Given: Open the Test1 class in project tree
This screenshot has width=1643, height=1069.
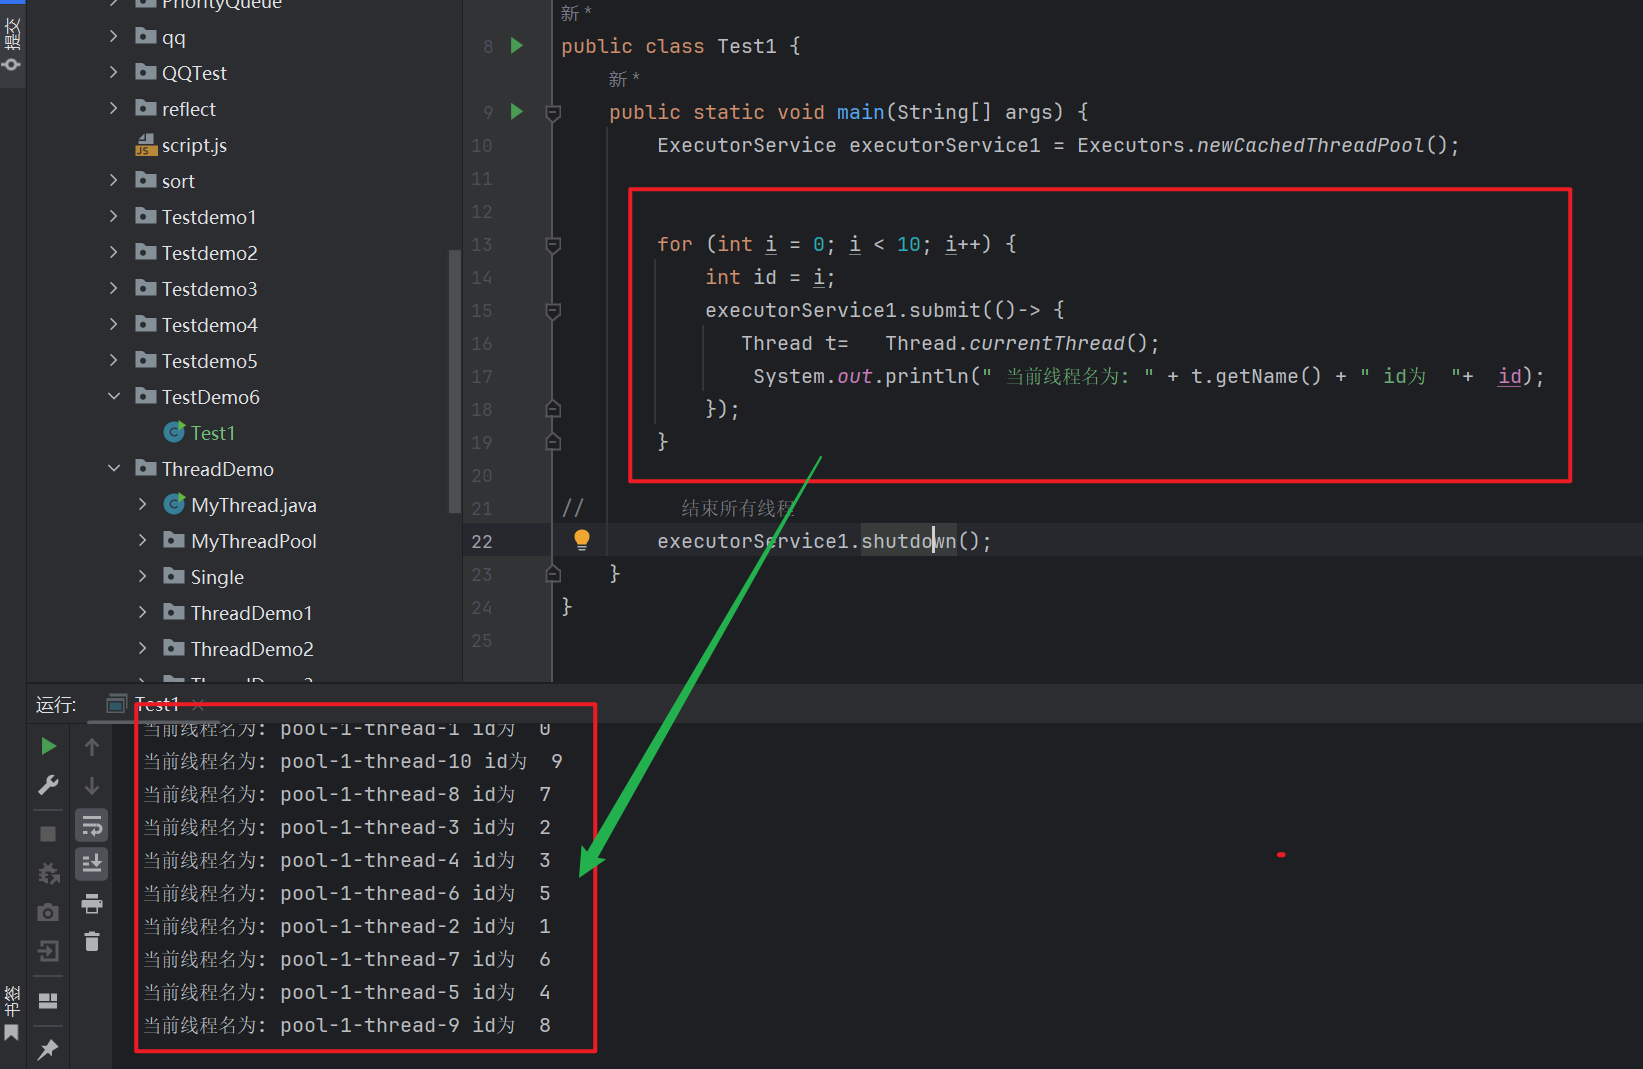Looking at the screenshot, I should (x=200, y=433).
